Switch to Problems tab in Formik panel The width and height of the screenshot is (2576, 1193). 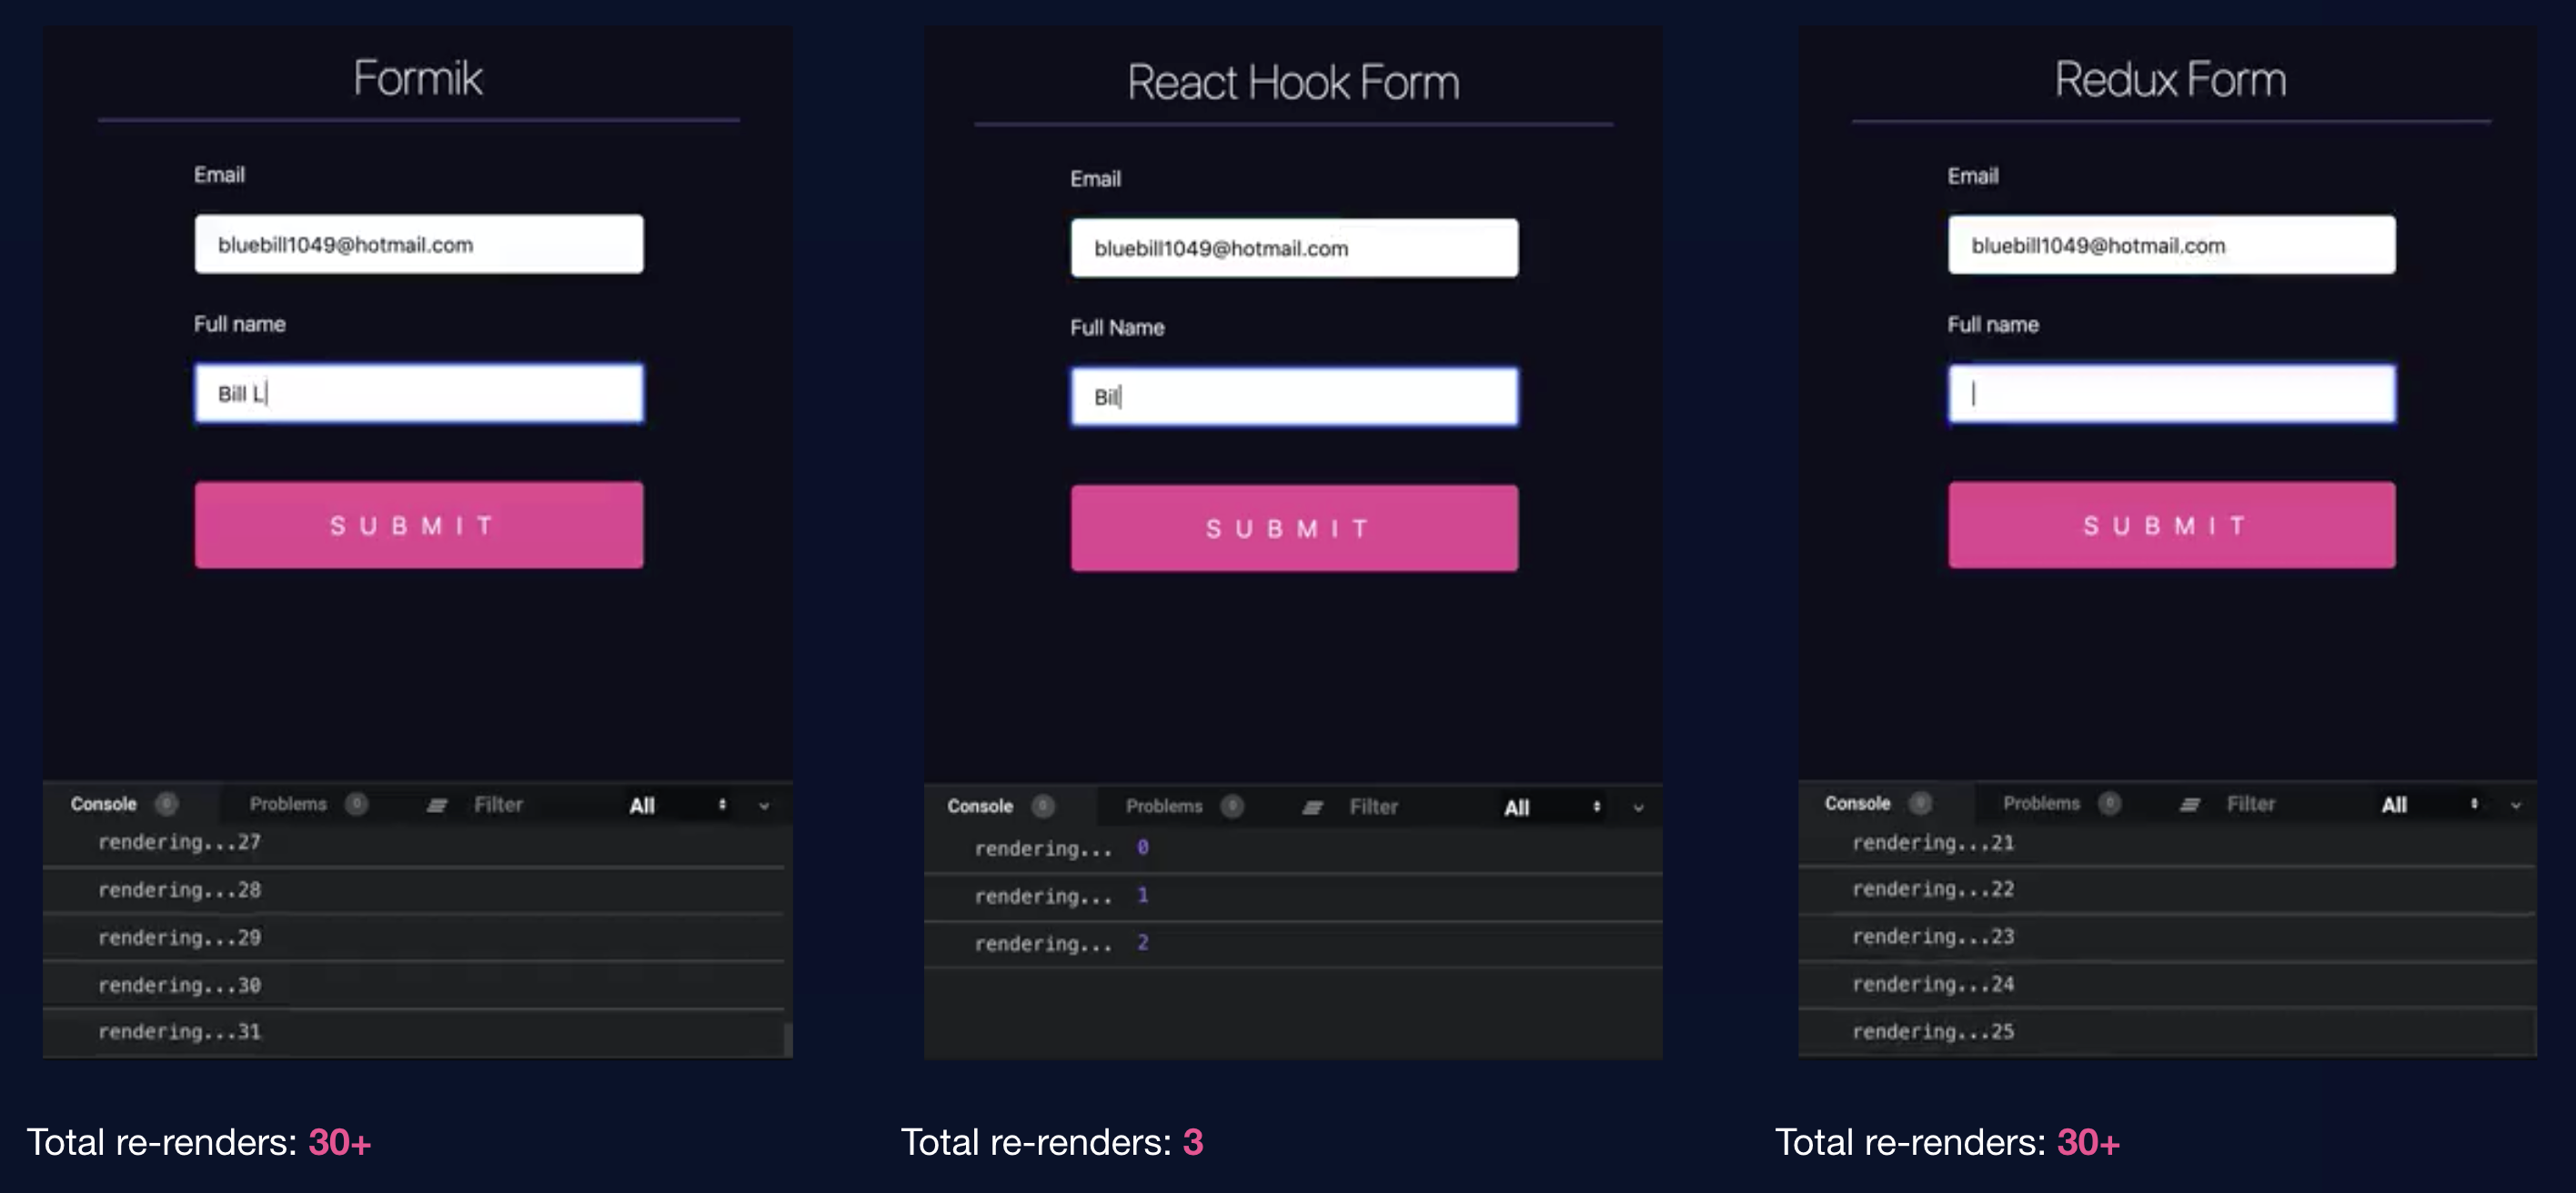click(288, 804)
